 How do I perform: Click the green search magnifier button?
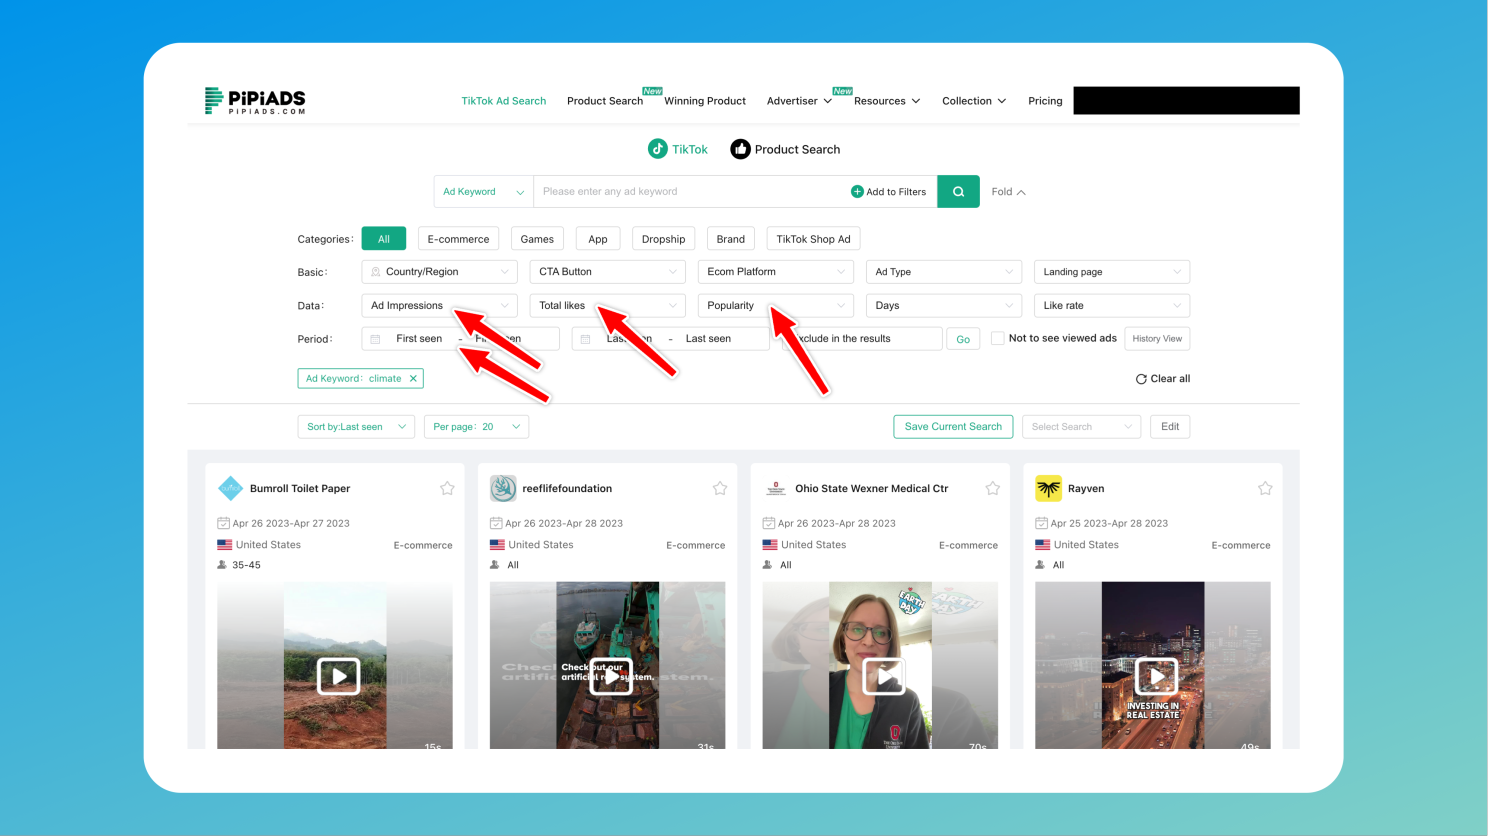[x=958, y=192]
